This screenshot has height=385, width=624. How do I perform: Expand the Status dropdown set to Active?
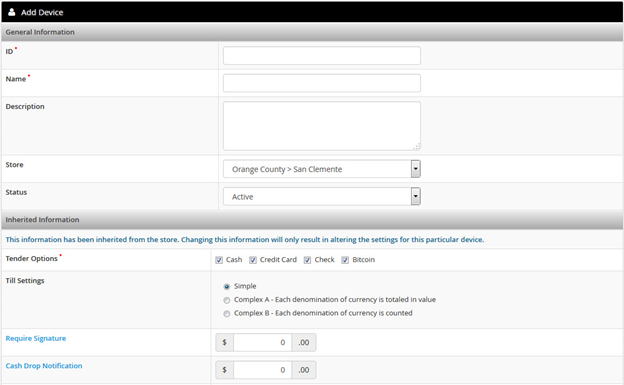tap(322, 196)
